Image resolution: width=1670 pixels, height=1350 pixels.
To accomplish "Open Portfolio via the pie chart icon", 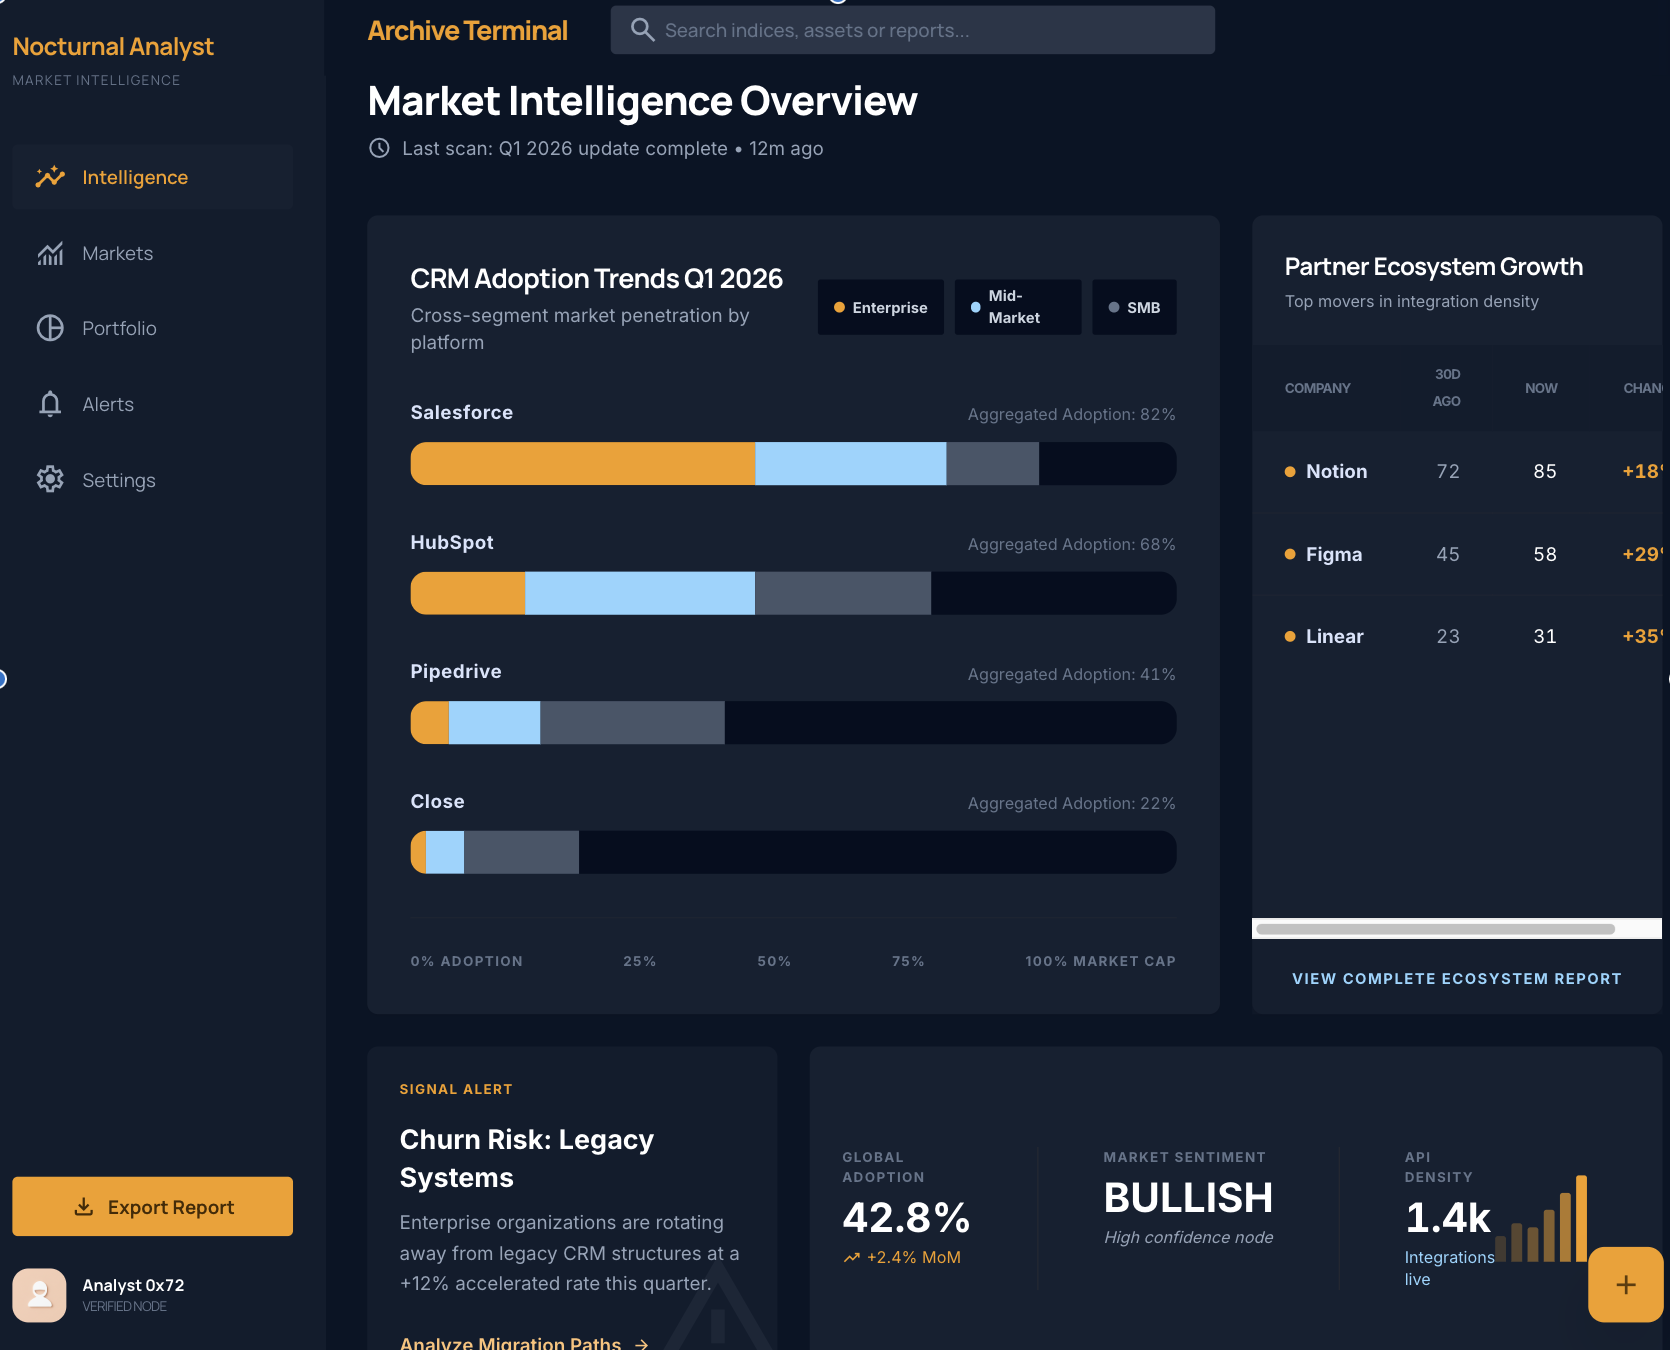I will pos(50,328).
